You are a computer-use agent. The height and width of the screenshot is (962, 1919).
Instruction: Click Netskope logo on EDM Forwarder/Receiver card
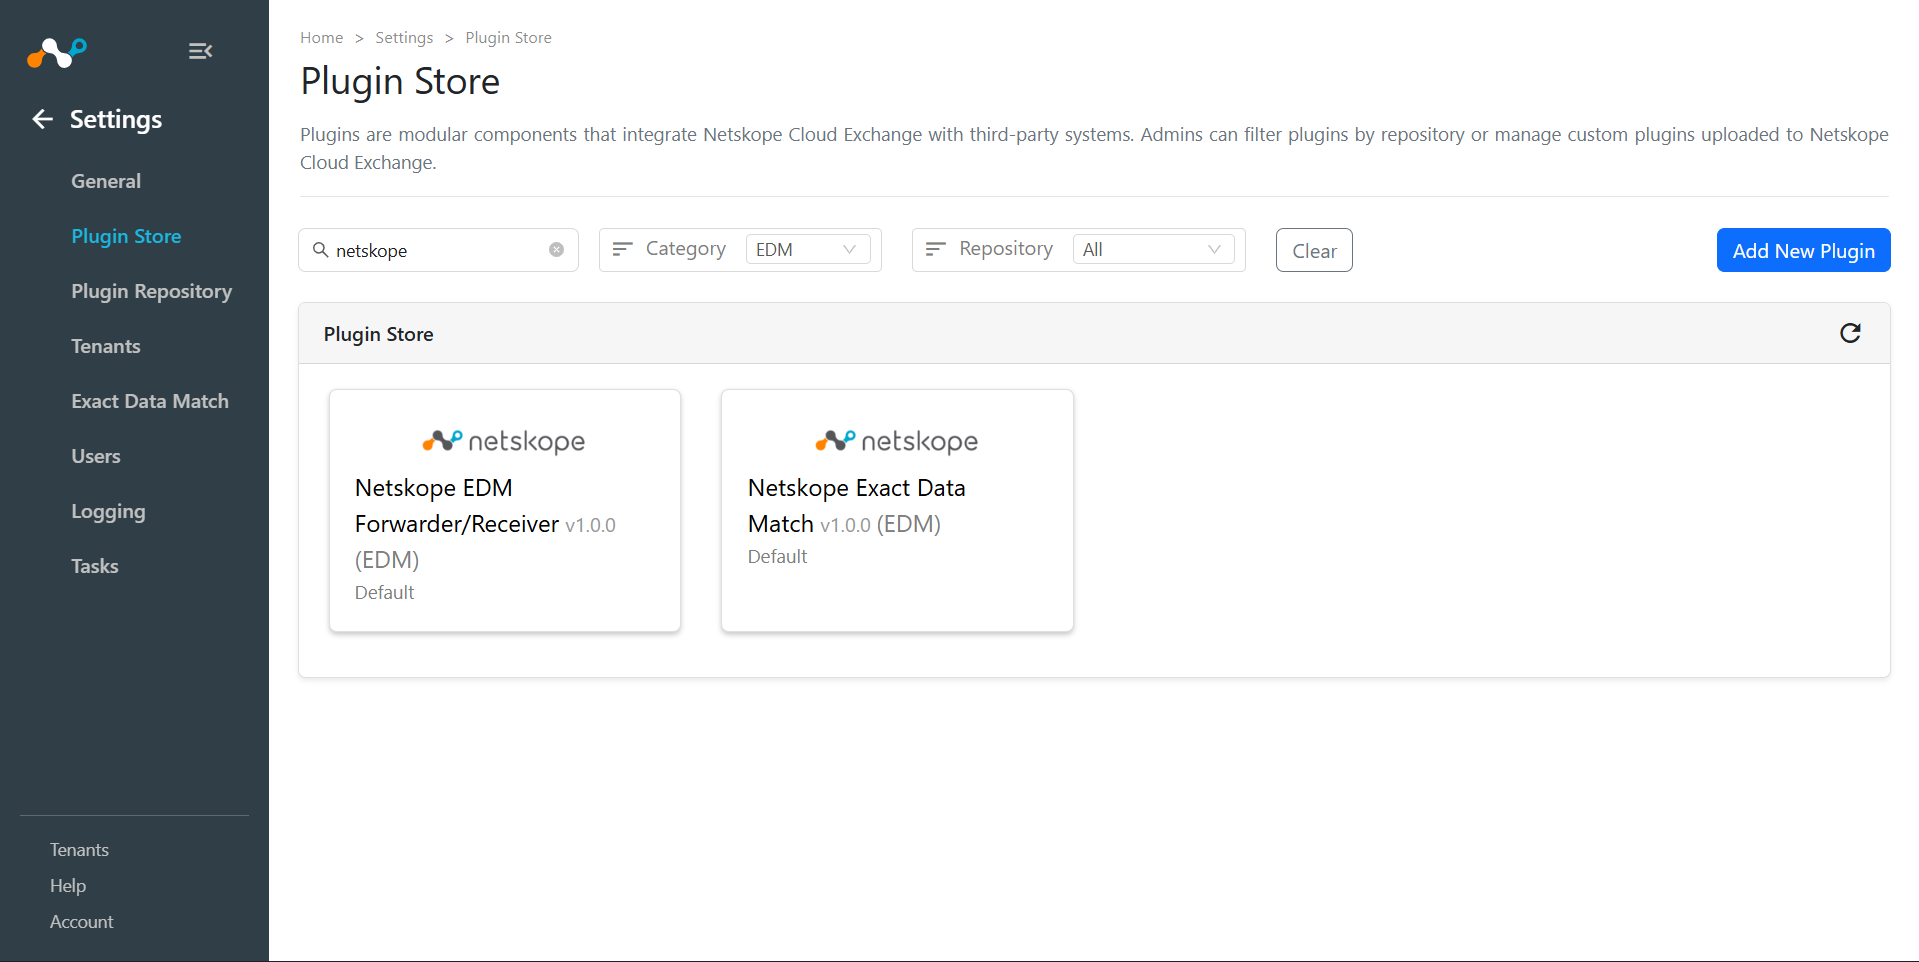504,441
